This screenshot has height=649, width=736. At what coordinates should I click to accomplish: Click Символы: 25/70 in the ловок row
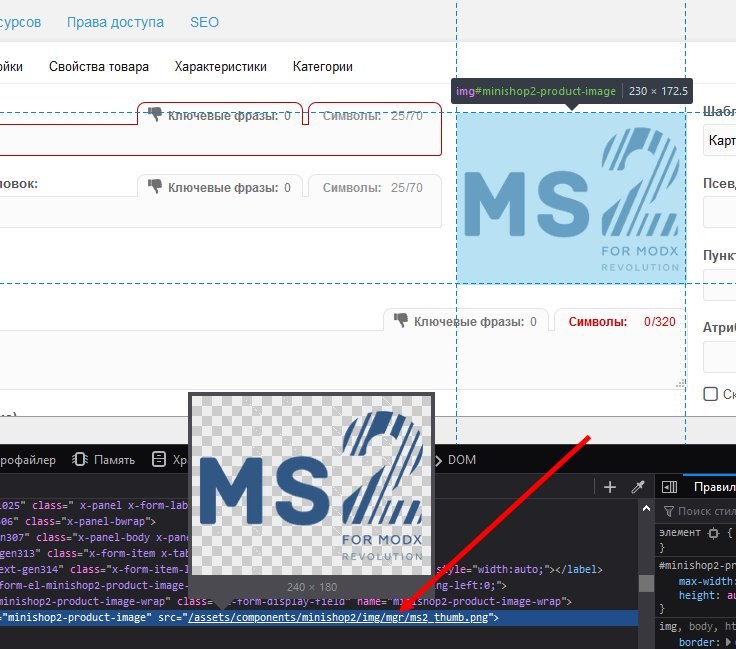(372, 188)
